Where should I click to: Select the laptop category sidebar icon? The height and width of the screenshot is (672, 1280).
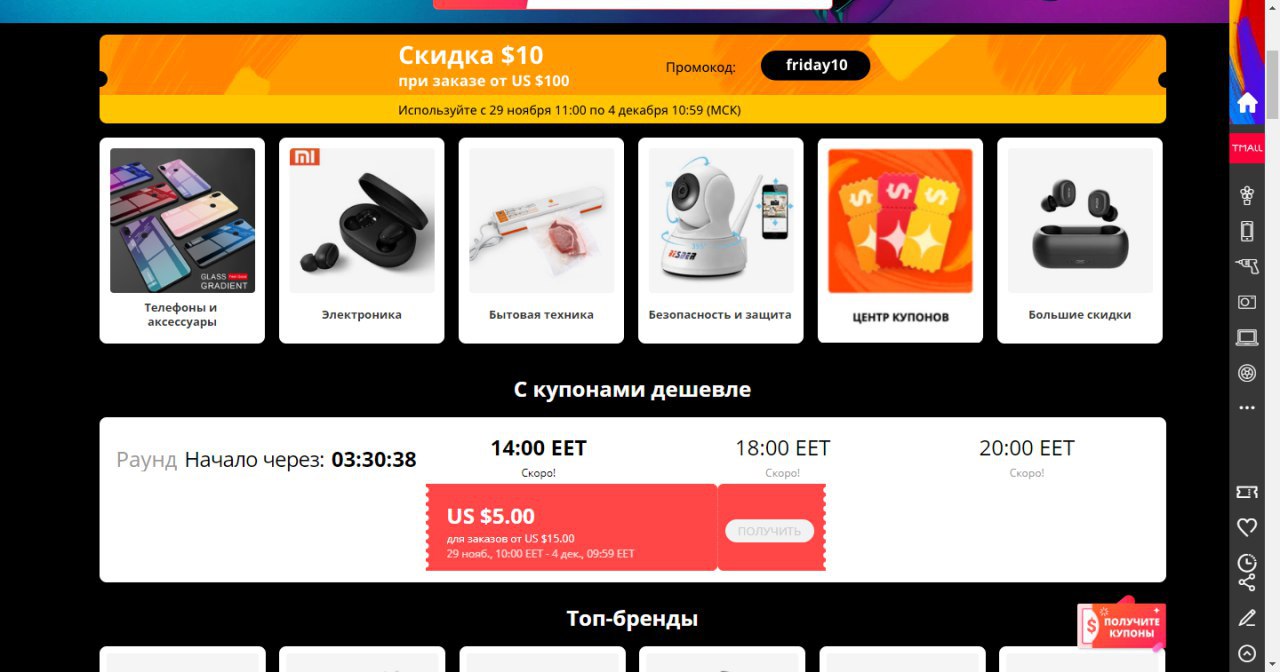(1247, 338)
